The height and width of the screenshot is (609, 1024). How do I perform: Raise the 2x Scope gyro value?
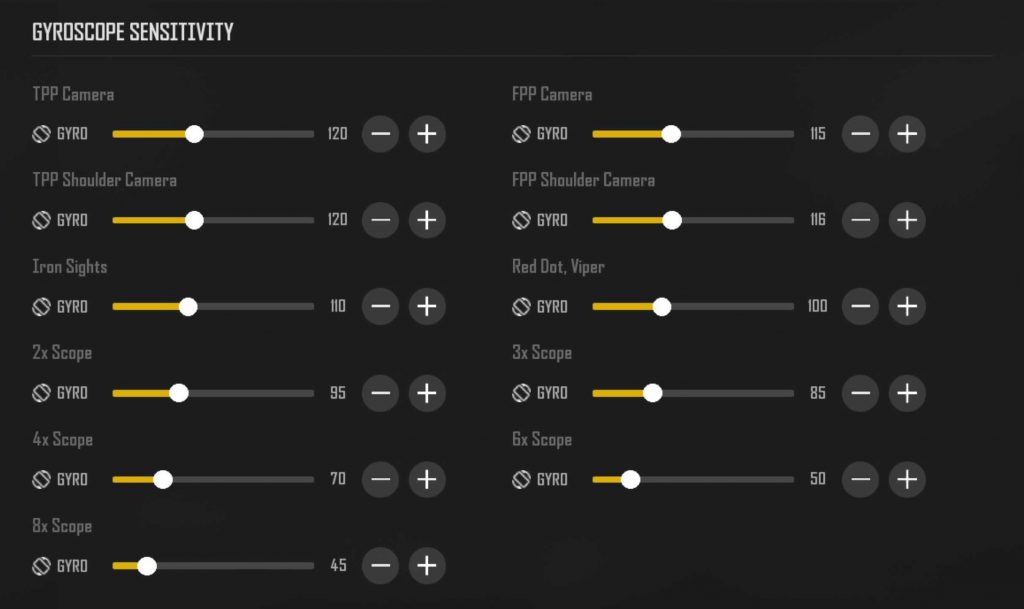pos(427,393)
